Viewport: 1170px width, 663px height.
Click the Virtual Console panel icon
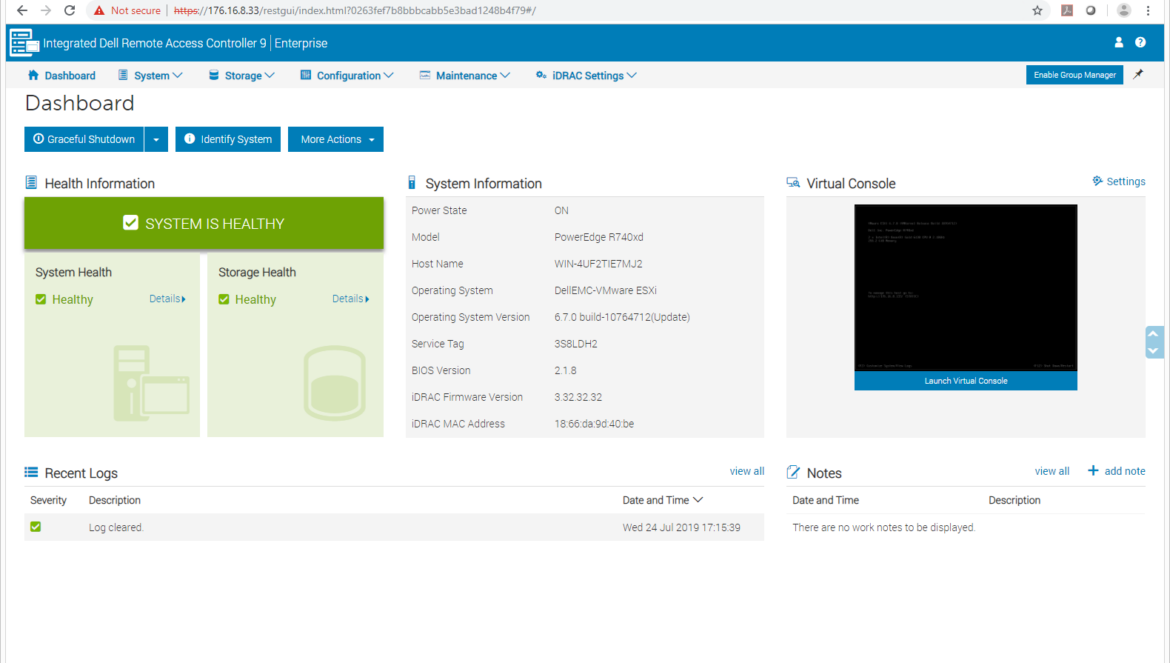pos(793,183)
